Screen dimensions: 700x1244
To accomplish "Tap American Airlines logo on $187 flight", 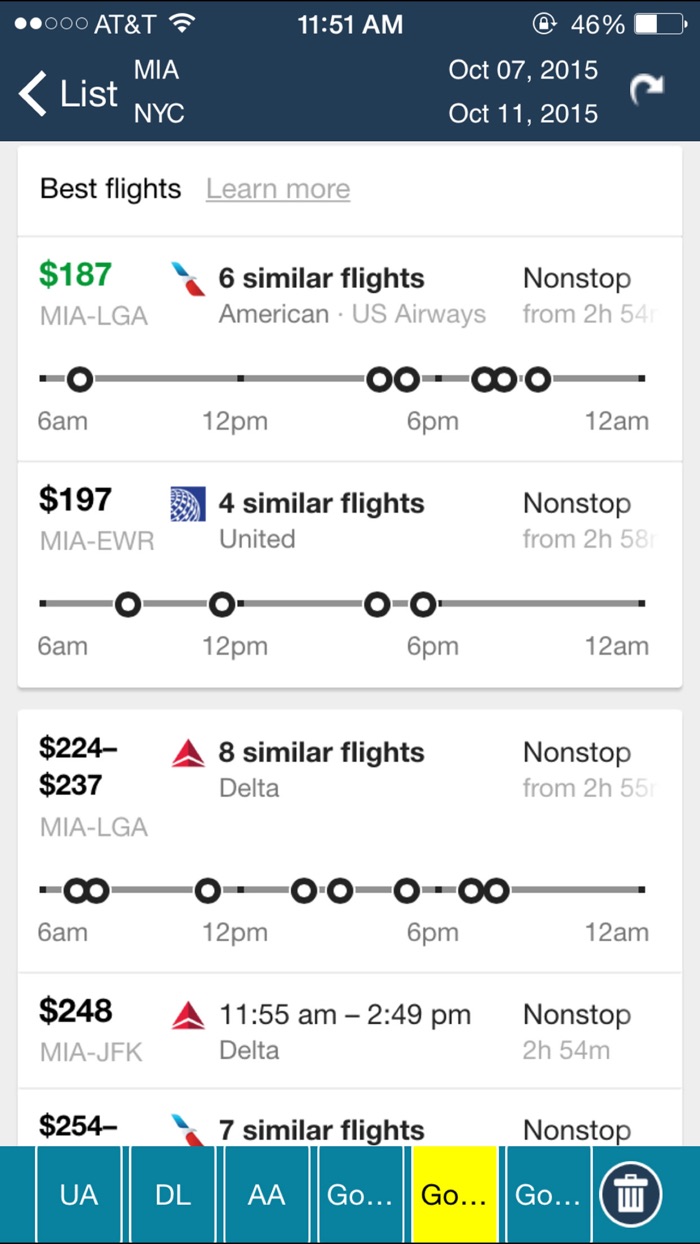I will [188, 279].
